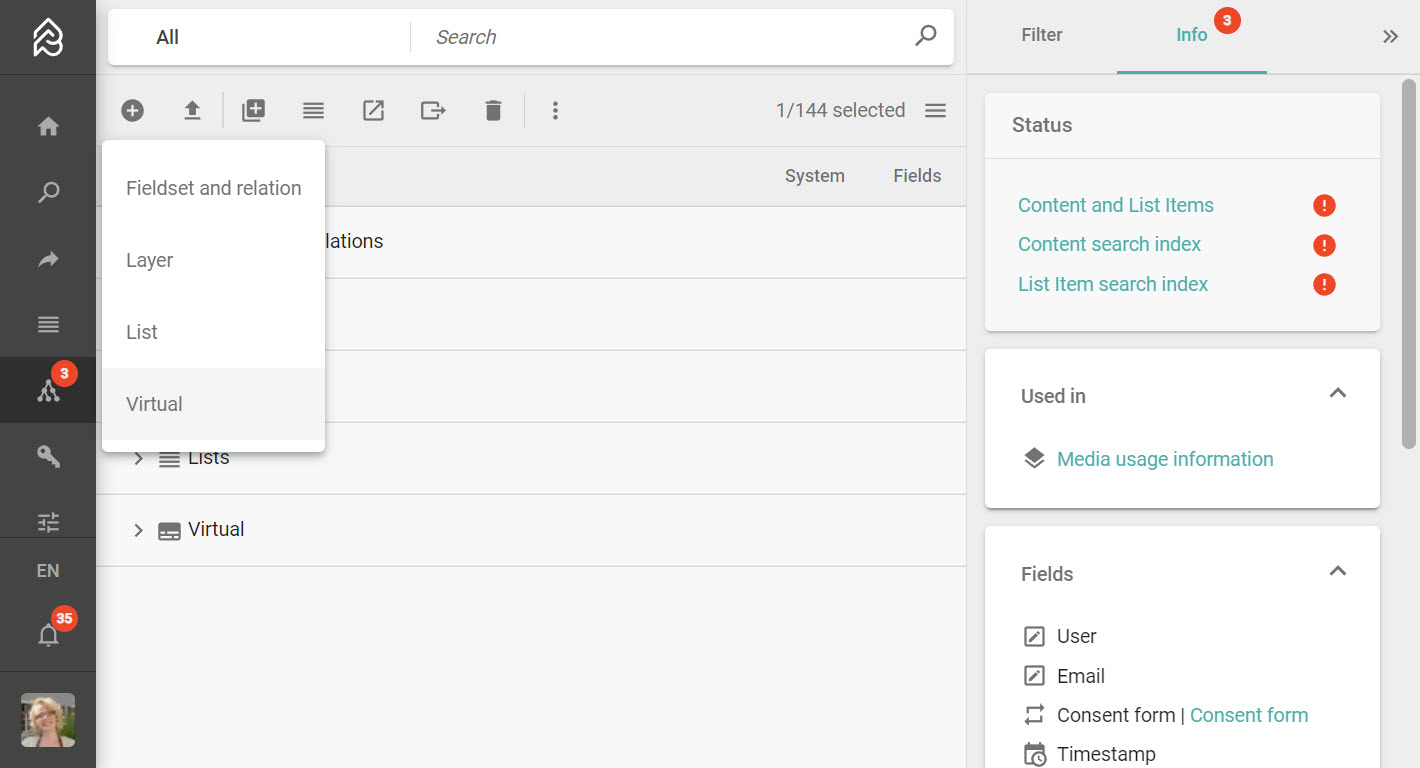Image resolution: width=1420 pixels, height=768 pixels.
Task: Select the Virtual row in tree
Action: [531, 530]
